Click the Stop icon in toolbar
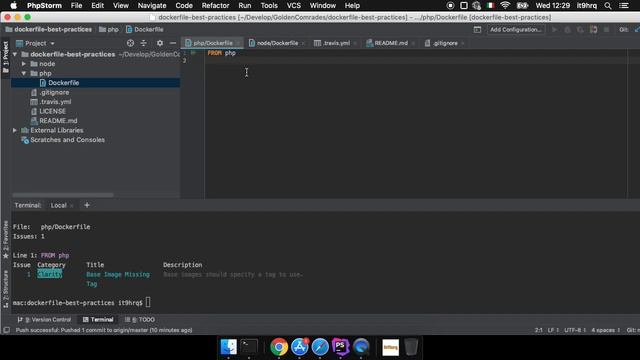 click(607, 29)
